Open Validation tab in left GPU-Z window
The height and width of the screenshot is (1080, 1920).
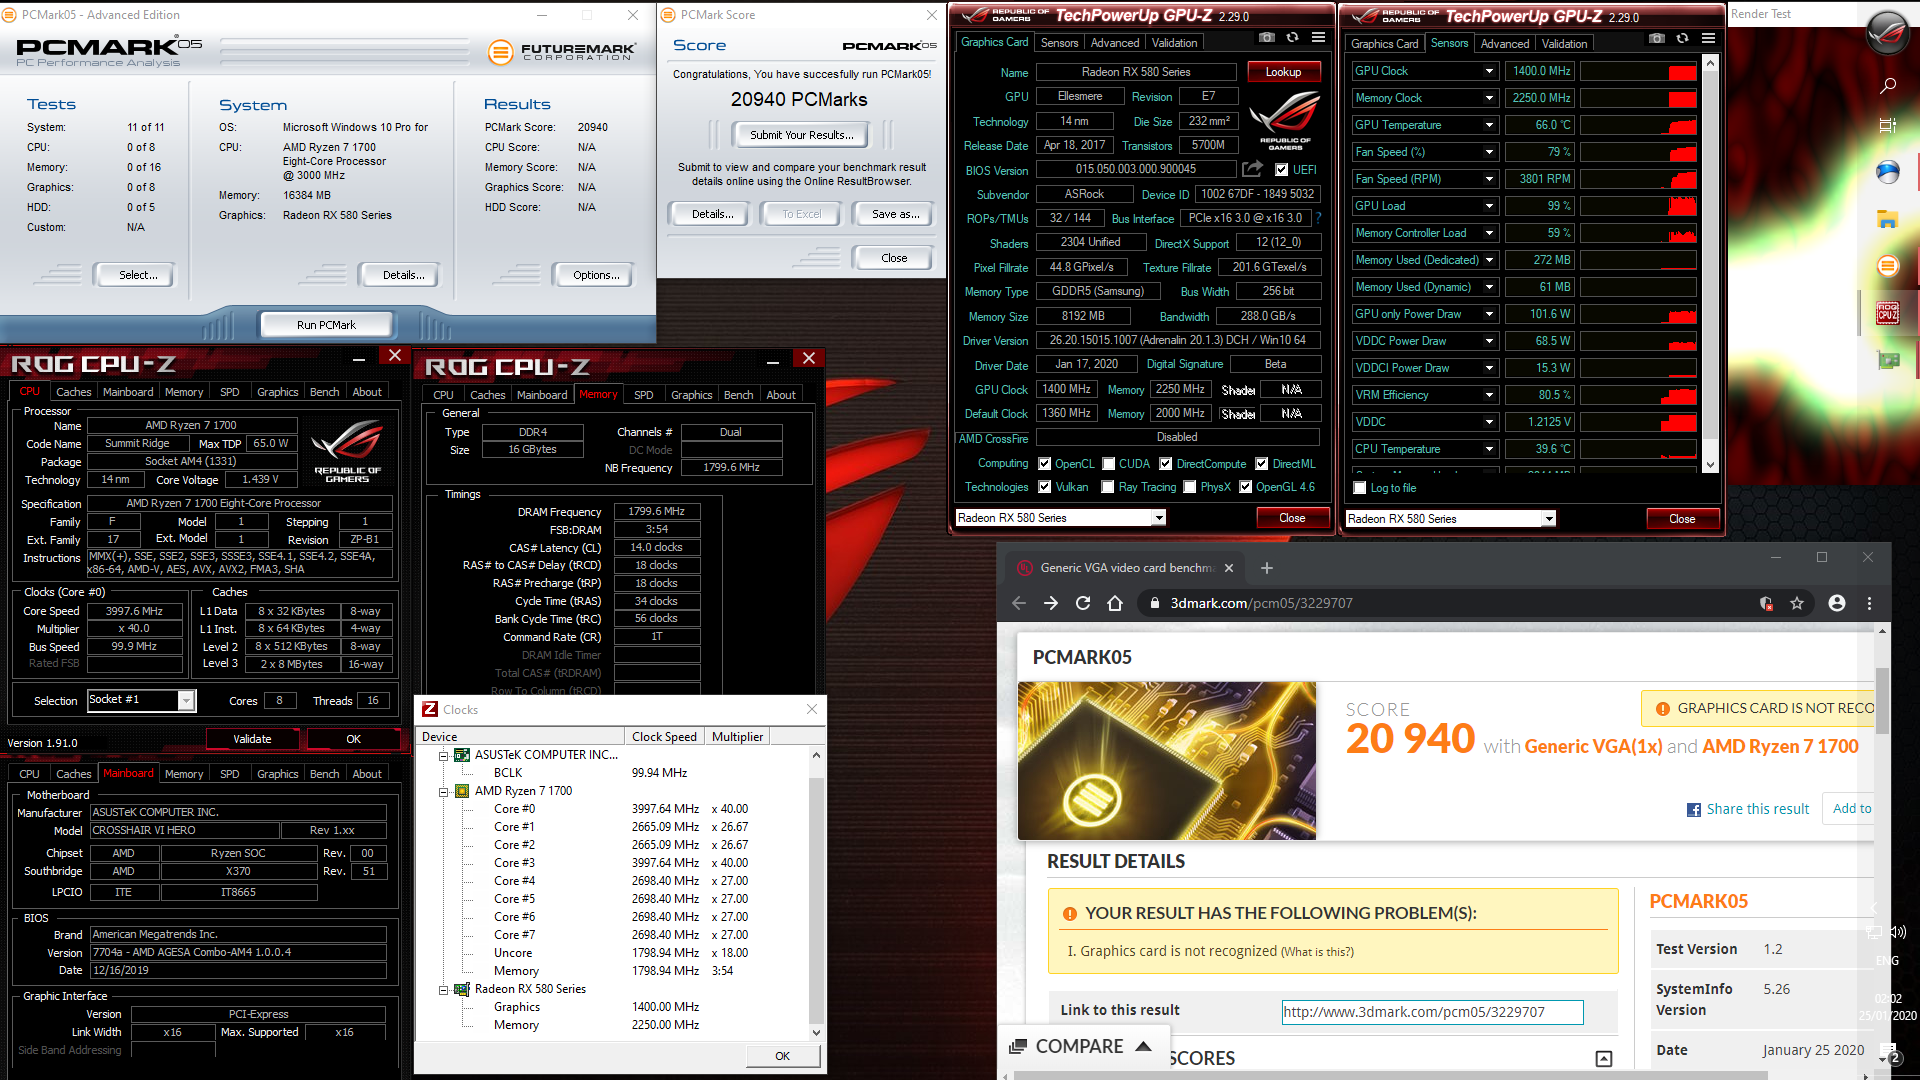click(x=1174, y=43)
